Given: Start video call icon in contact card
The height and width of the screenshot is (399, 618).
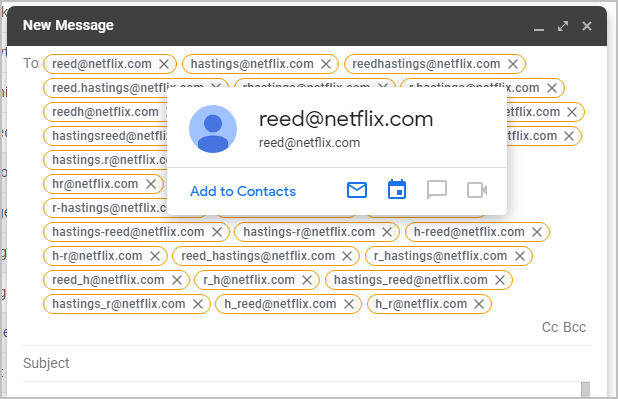Looking at the screenshot, I should (x=477, y=190).
